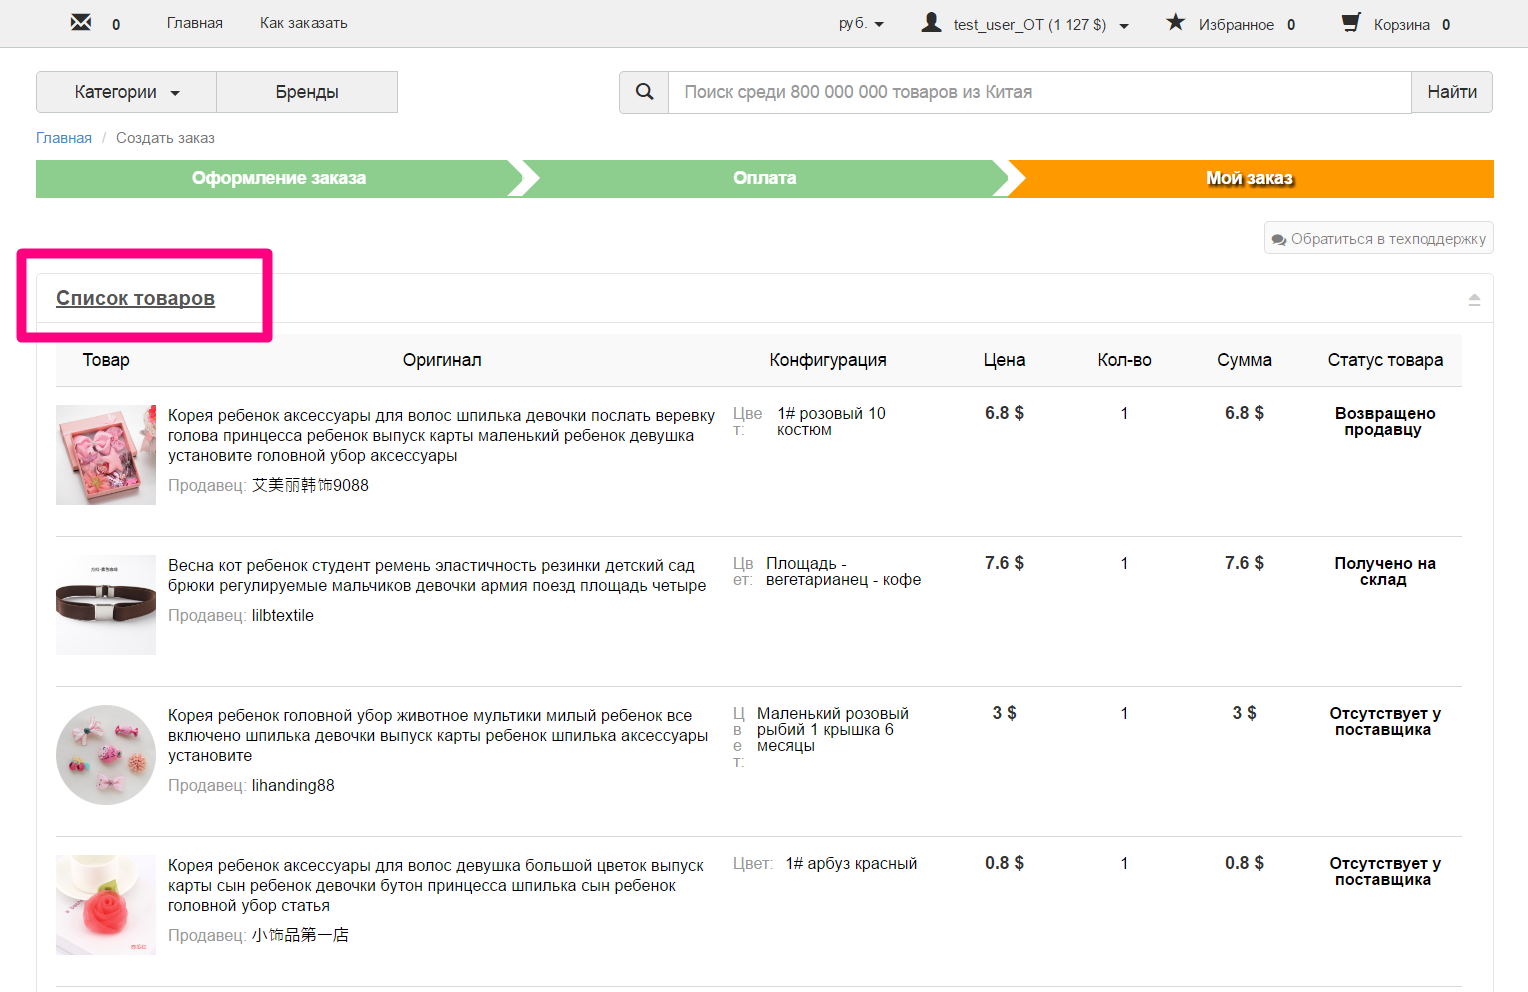Click the speech bubble tech support icon

(x=1279, y=238)
